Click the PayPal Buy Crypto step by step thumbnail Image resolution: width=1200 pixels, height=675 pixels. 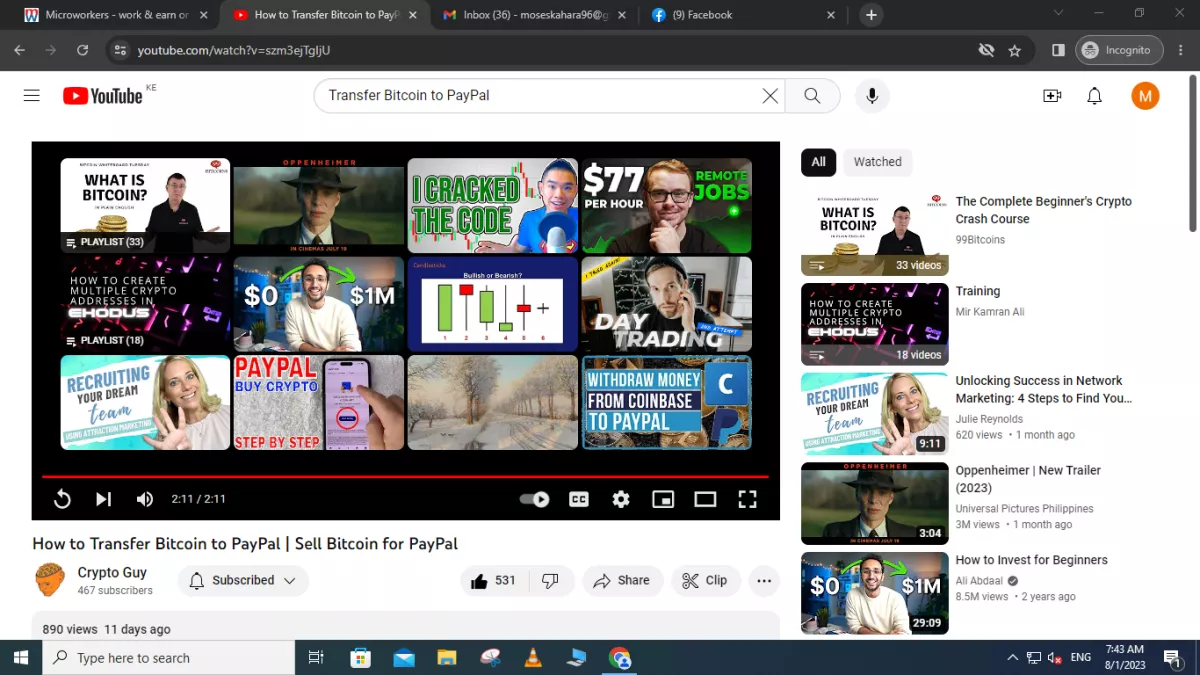(x=319, y=403)
